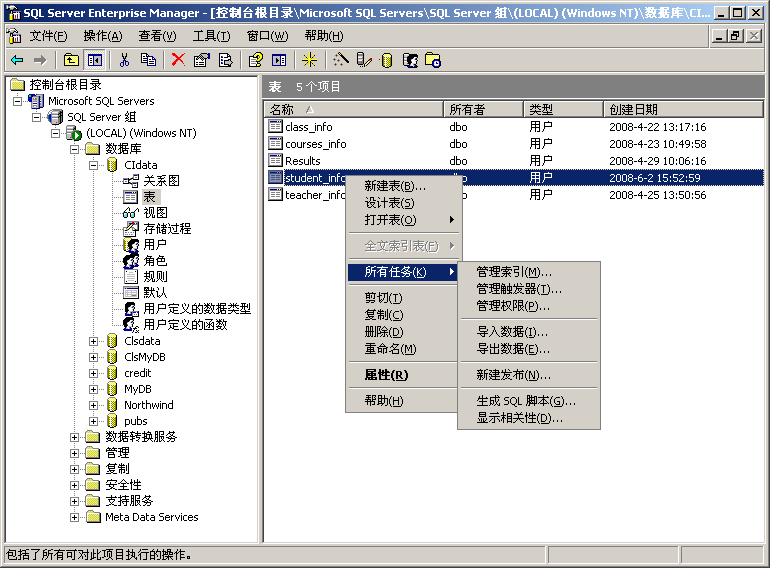The image size is (770, 568).
Task: Click the red Delete X toolbar icon
Action: click(178, 60)
